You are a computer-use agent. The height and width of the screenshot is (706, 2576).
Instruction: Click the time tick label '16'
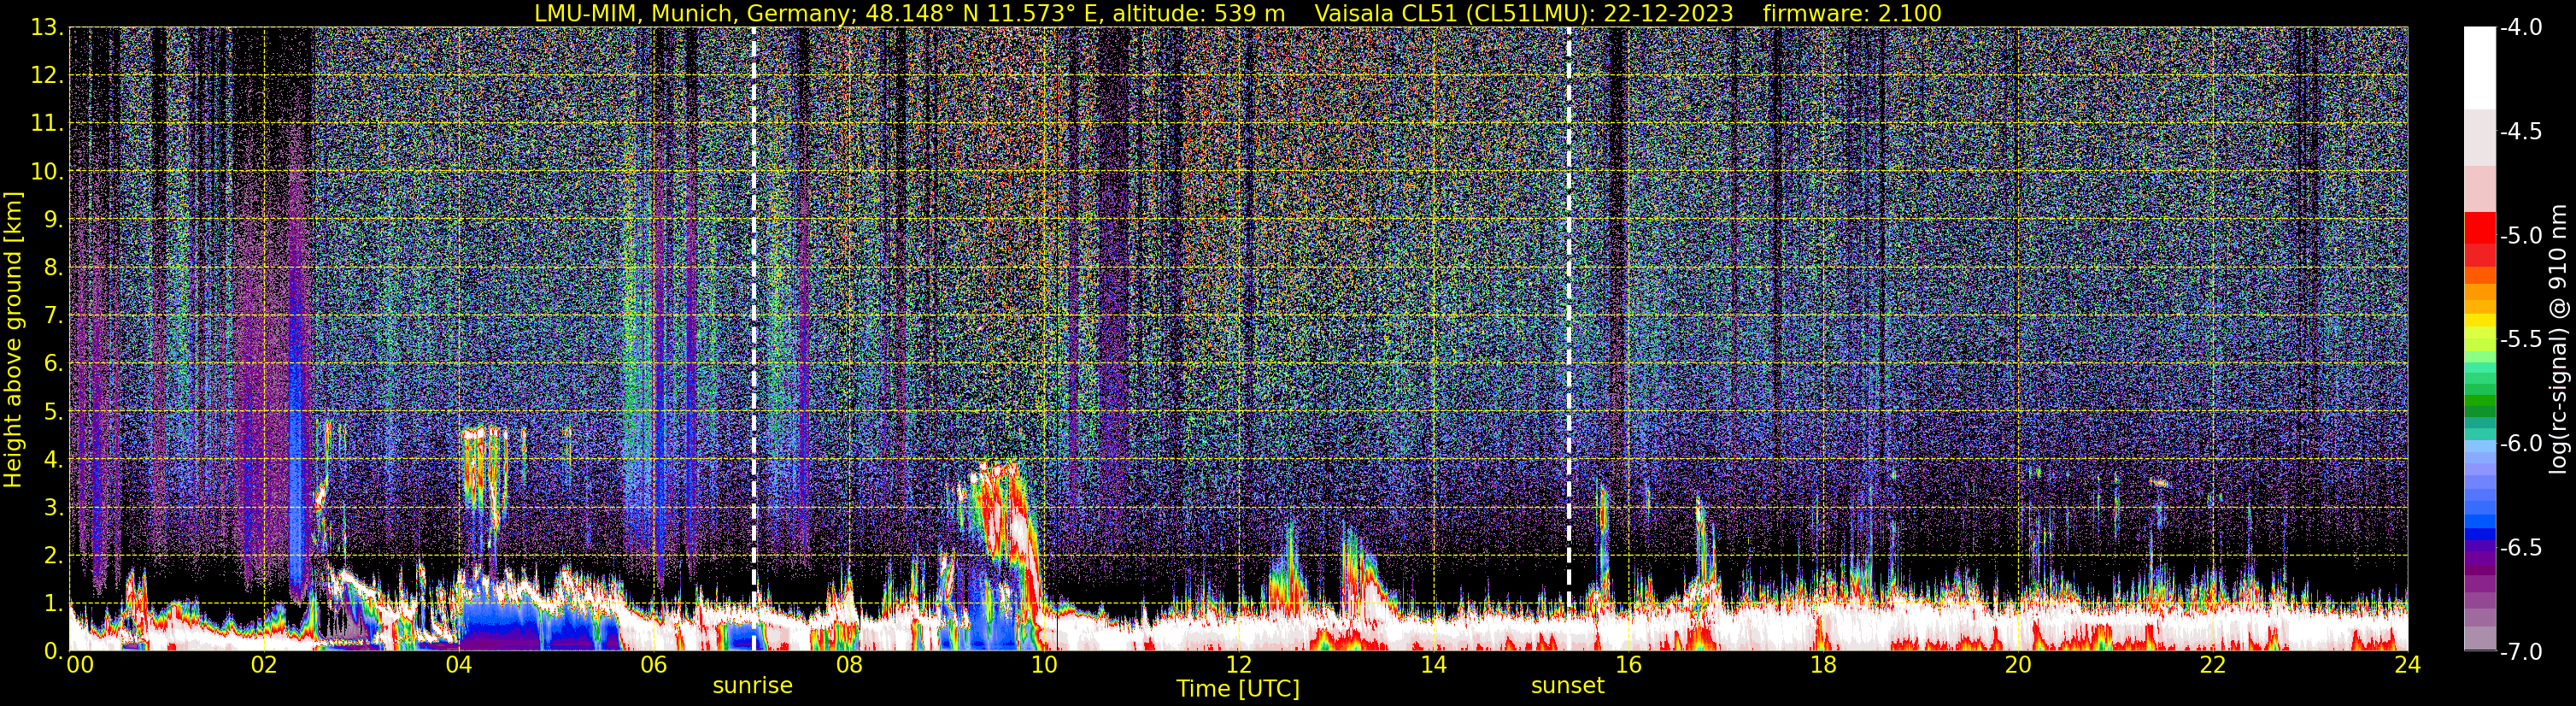(x=1628, y=666)
